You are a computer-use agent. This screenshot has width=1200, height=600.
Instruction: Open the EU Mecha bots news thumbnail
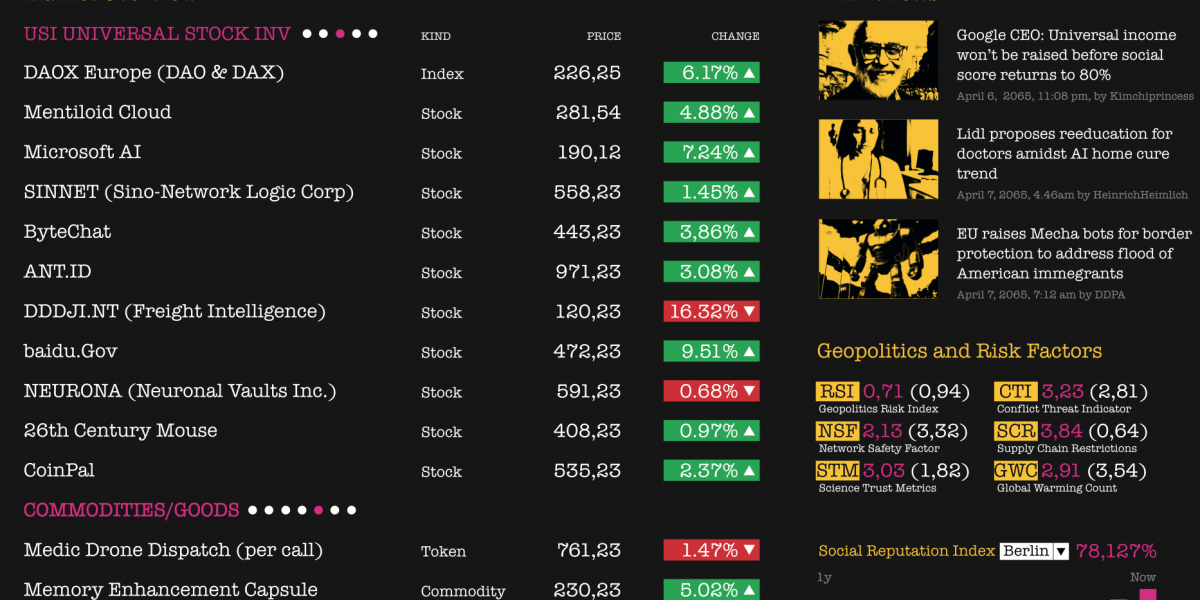878,259
